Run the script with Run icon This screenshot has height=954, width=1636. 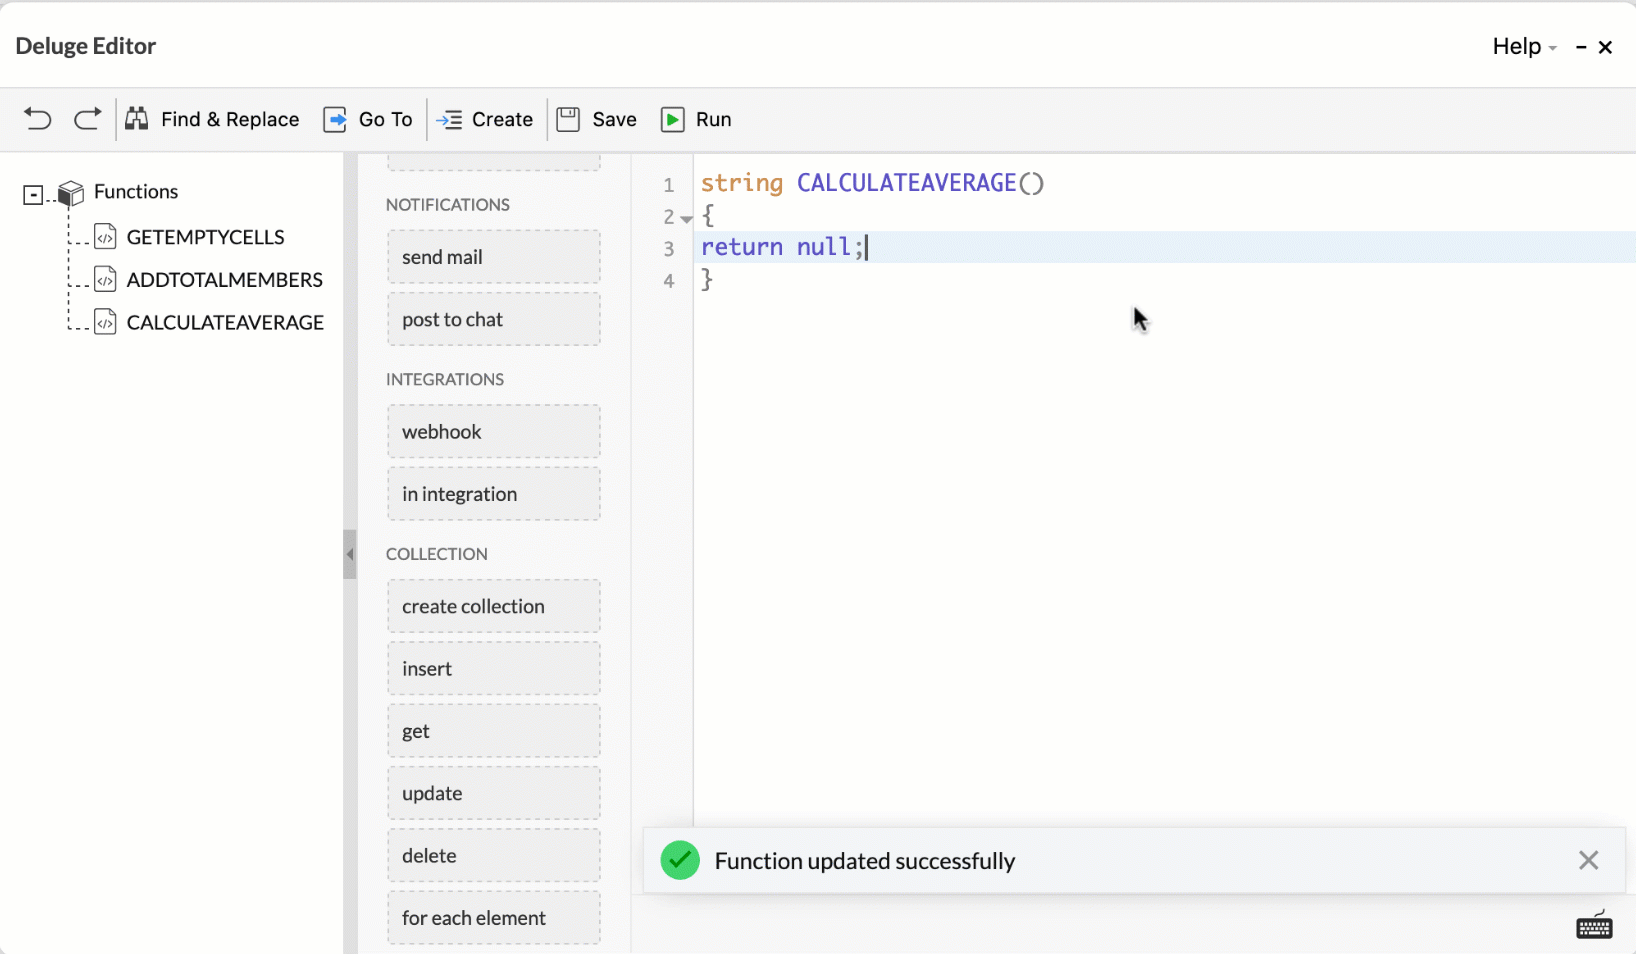coord(673,120)
